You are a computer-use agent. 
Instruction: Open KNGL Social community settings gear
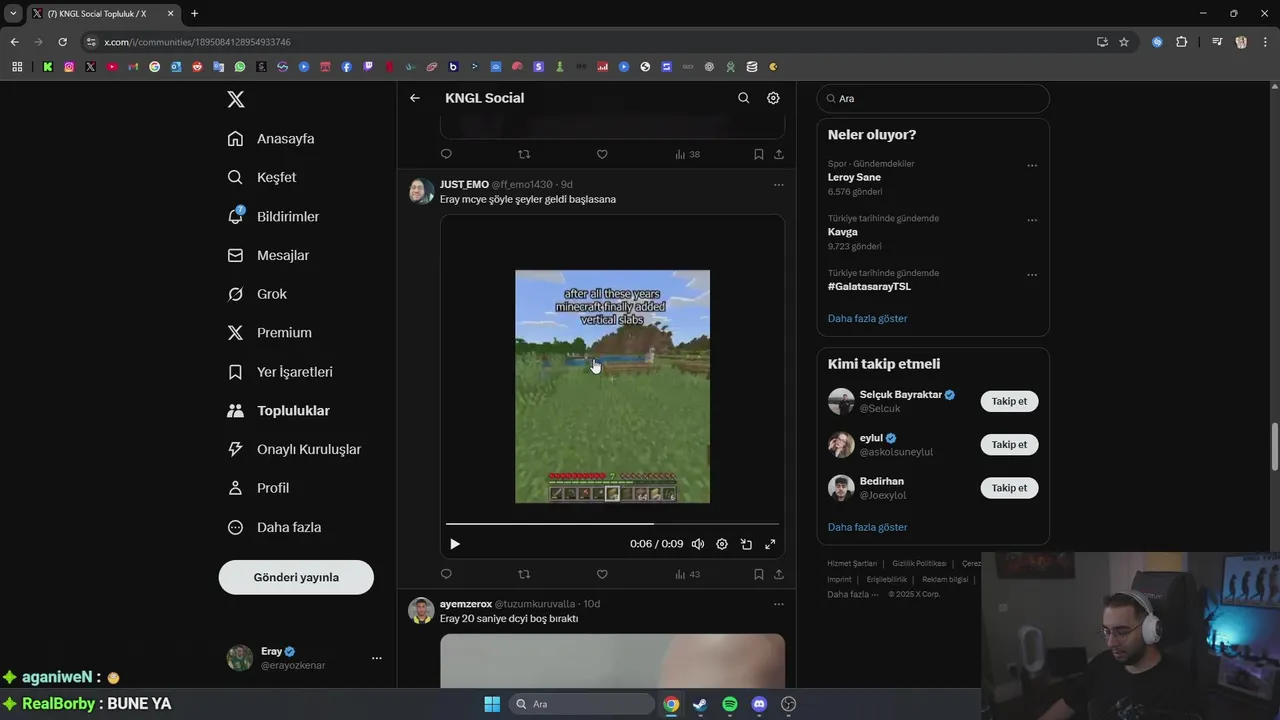click(773, 98)
